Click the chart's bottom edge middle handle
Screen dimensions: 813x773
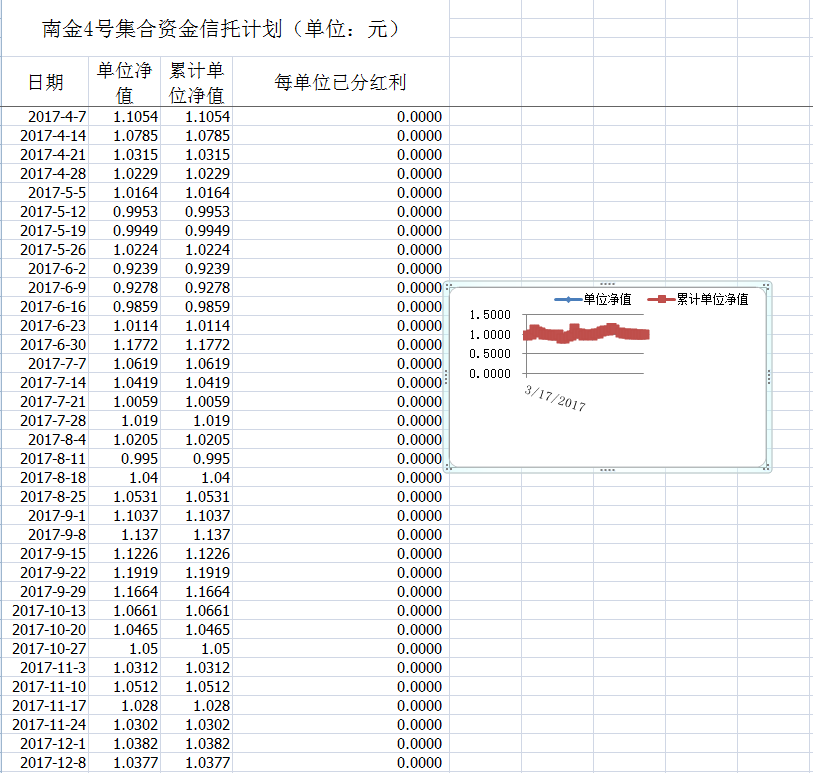point(607,467)
